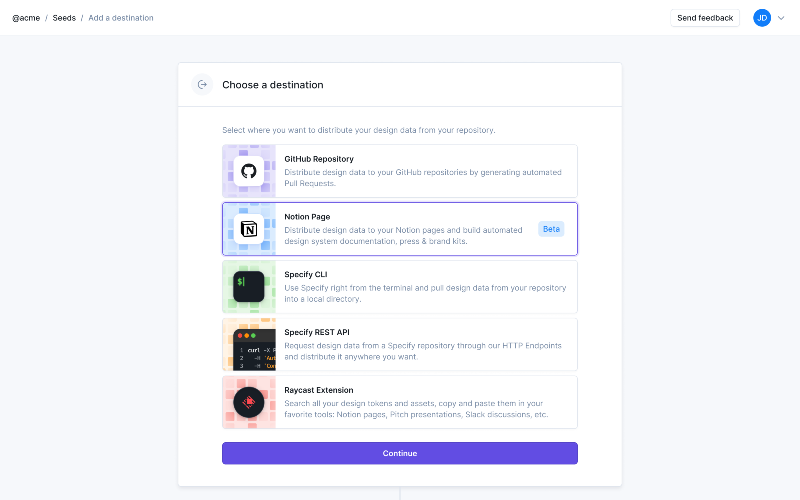The width and height of the screenshot is (800, 500).
Task: Click the Send feedback button
Action: 705,18
